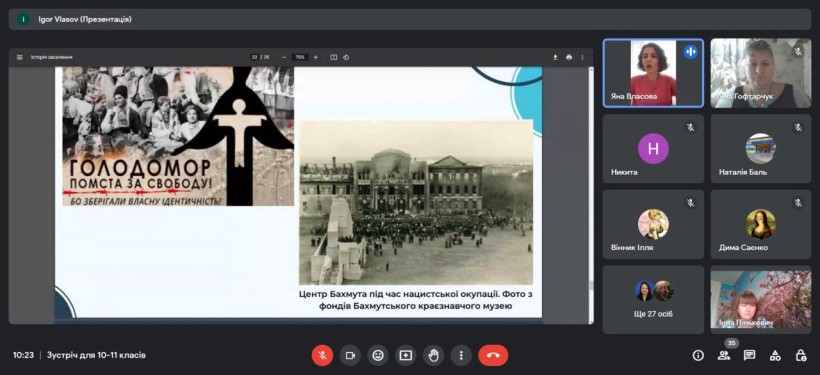Select Яна Власова video tile
Image resolution: width=820 pixels, height=375 pixels.
coord(653,73)
